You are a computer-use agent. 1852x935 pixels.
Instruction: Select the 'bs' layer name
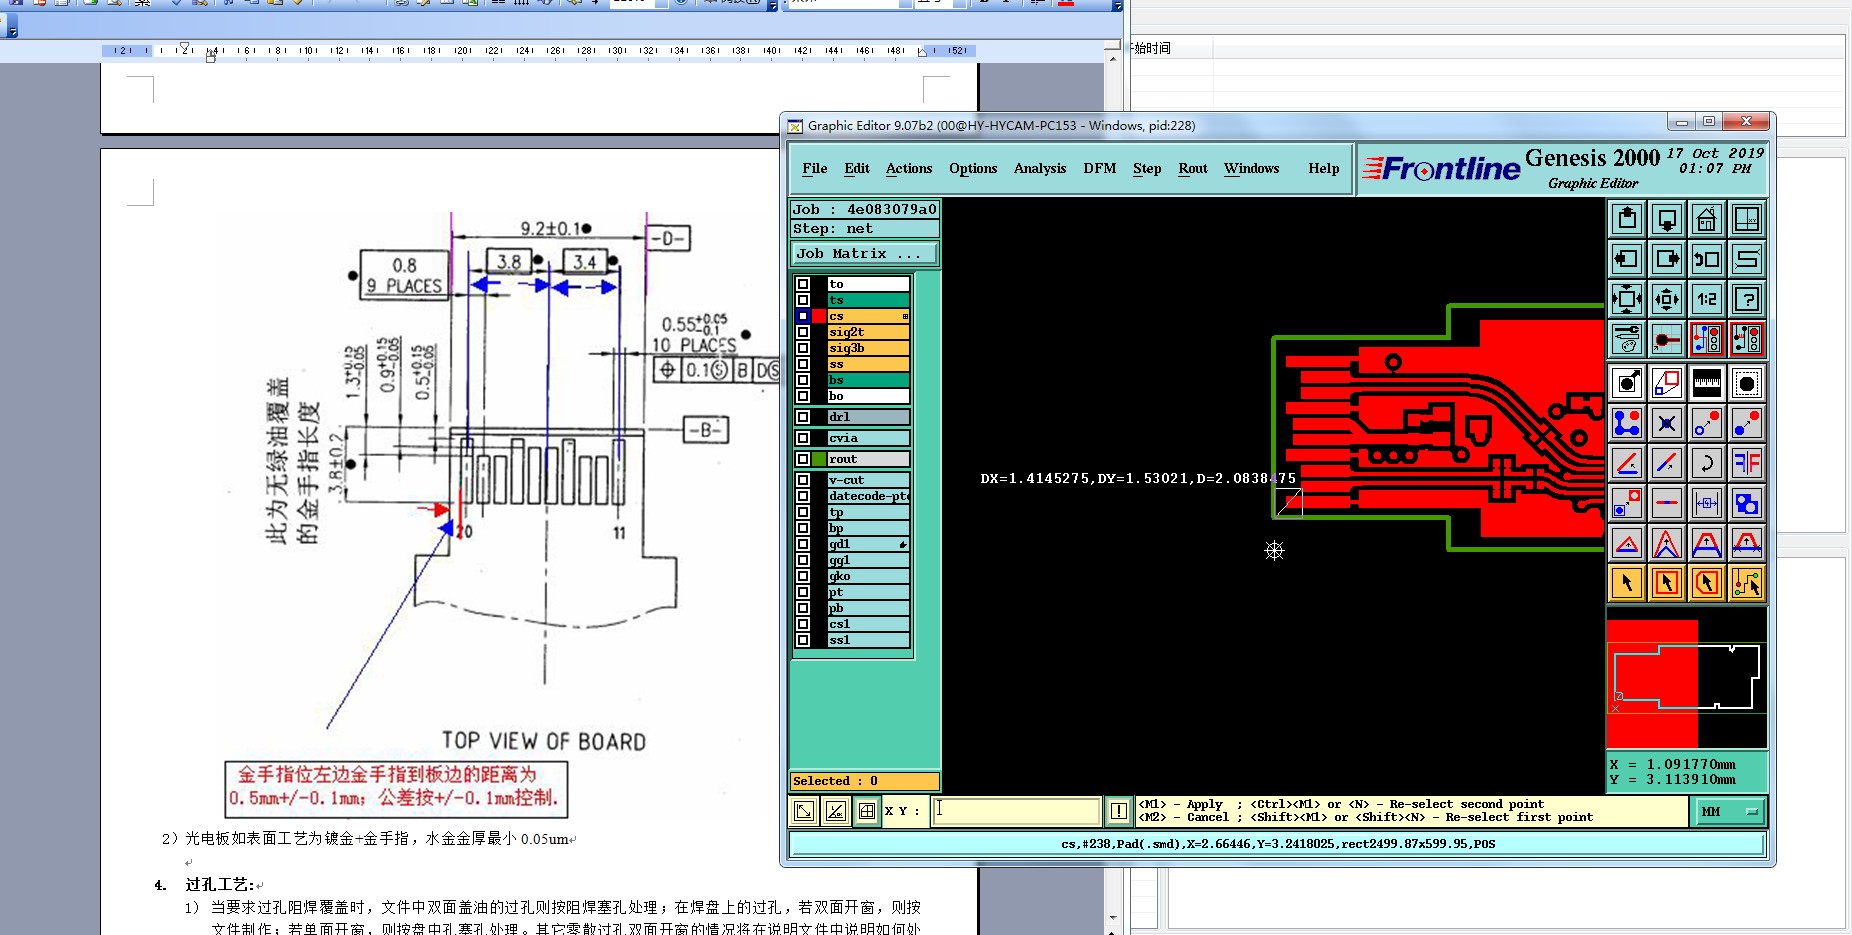pos(868,380)
